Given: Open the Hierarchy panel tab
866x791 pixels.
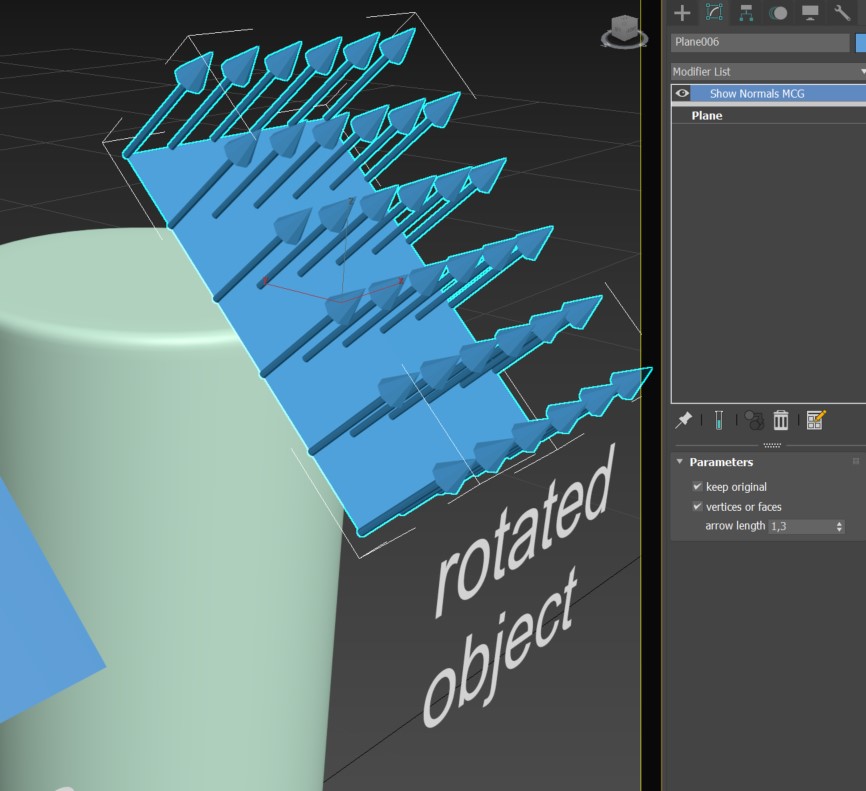Looking at the screenshot, I should [x=746, y=13].
